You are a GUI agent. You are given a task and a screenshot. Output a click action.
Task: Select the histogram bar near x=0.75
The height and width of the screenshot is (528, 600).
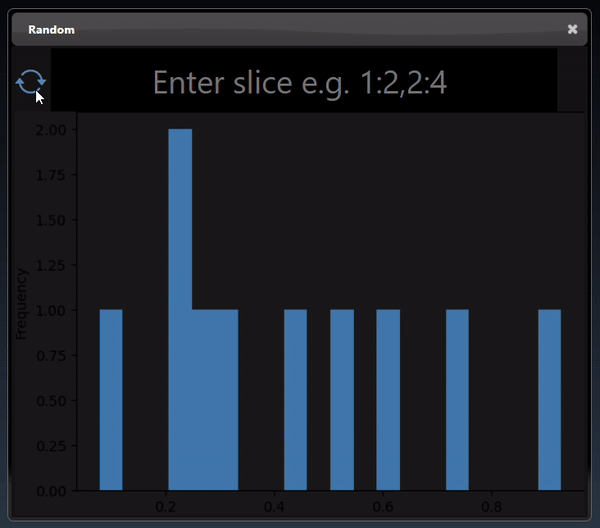click(x=457, y=400)
